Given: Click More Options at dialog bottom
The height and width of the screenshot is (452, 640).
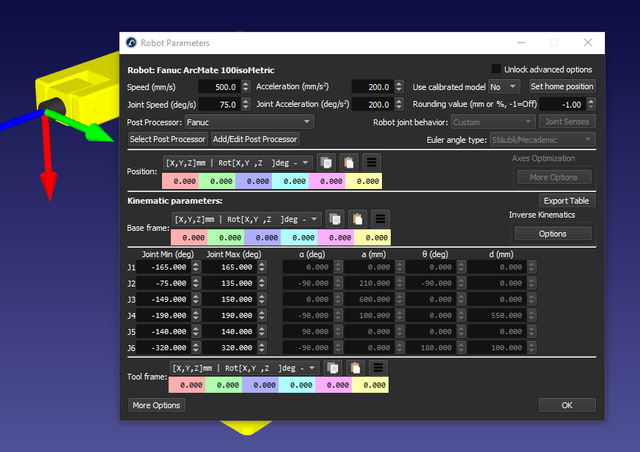Looking at the screenshot, I should point(156,405).
